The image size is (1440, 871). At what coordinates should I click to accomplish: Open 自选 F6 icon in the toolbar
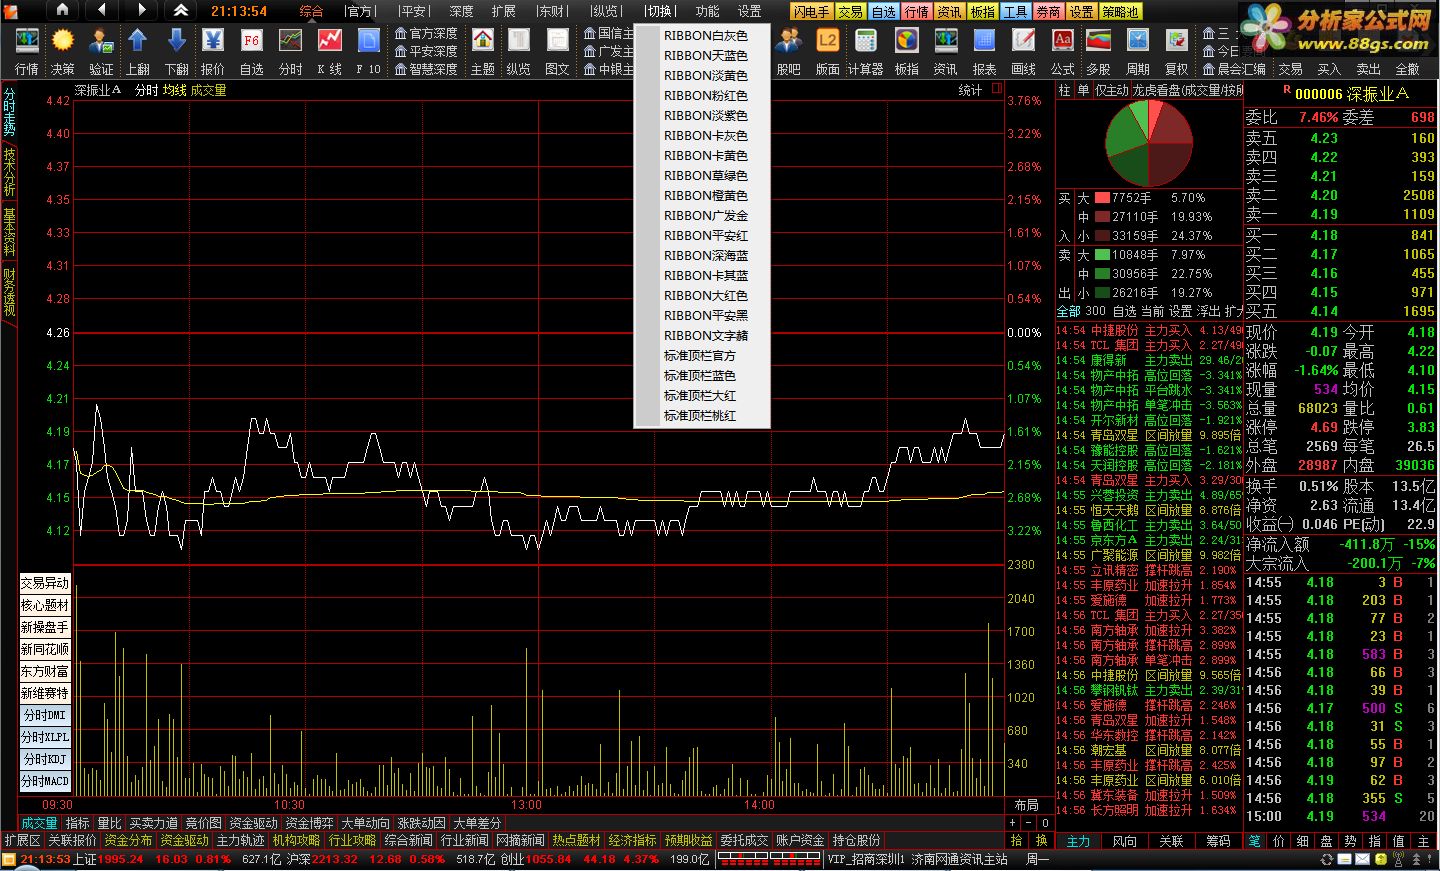point(252,52)
